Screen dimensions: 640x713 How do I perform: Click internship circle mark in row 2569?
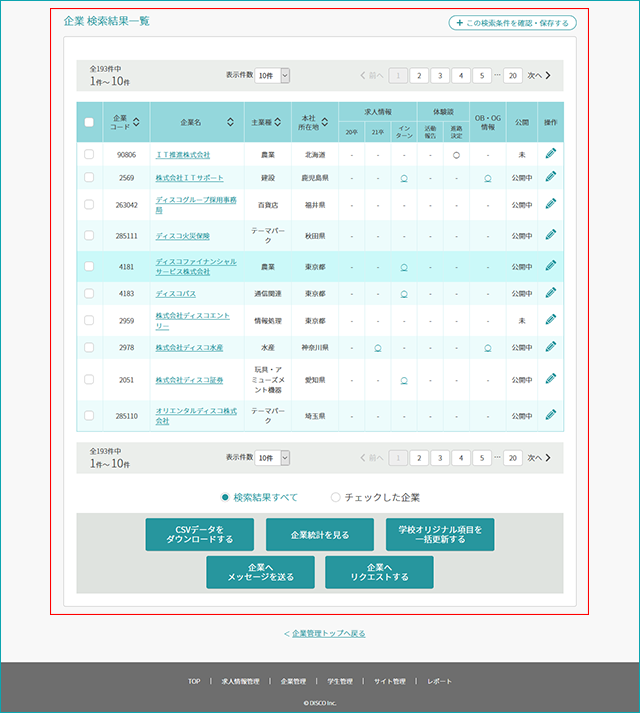[x=404, y=178]
